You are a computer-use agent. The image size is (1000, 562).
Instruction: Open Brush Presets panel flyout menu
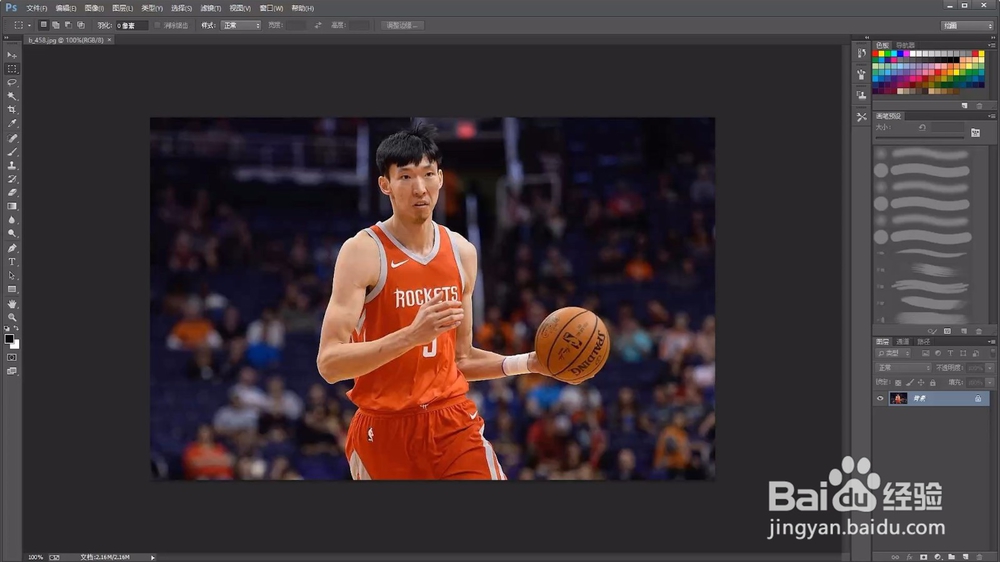[x=992, y=116]
